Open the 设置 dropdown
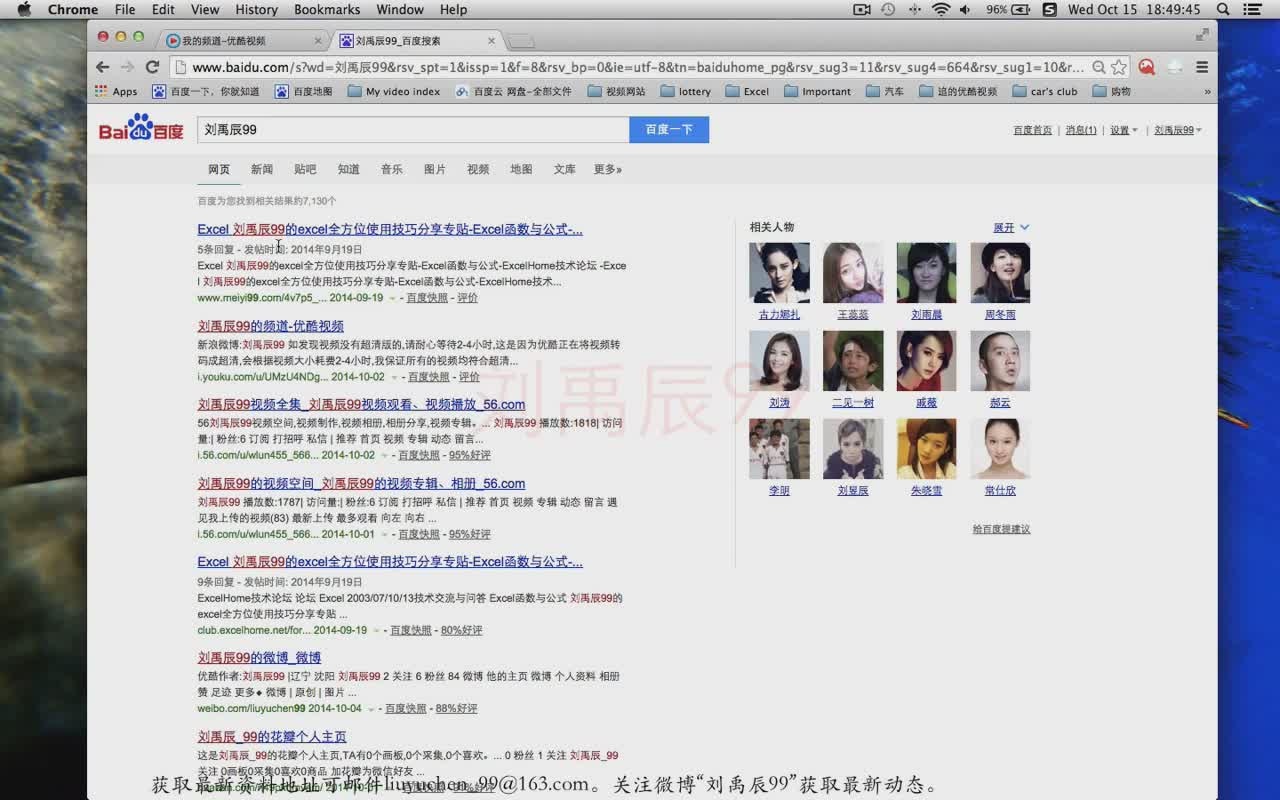The image size is (1280, 800). pyautogui.click(x=1124, y=130)
